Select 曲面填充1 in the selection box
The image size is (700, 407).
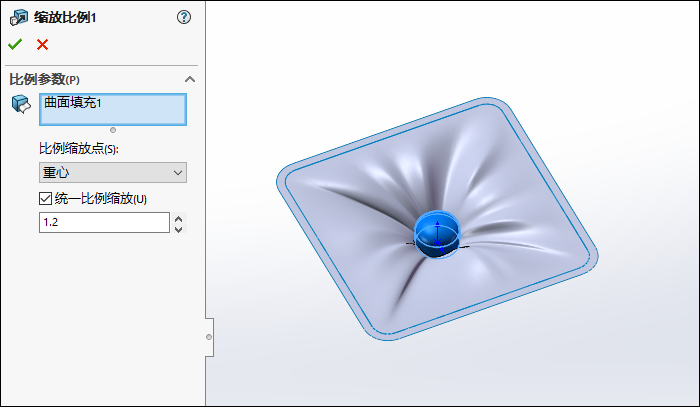pyautogui.click(x=73, y=103)
